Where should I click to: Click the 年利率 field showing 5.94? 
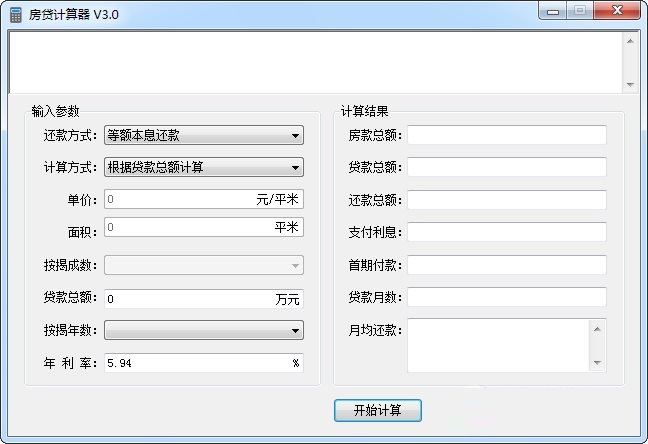204,363
